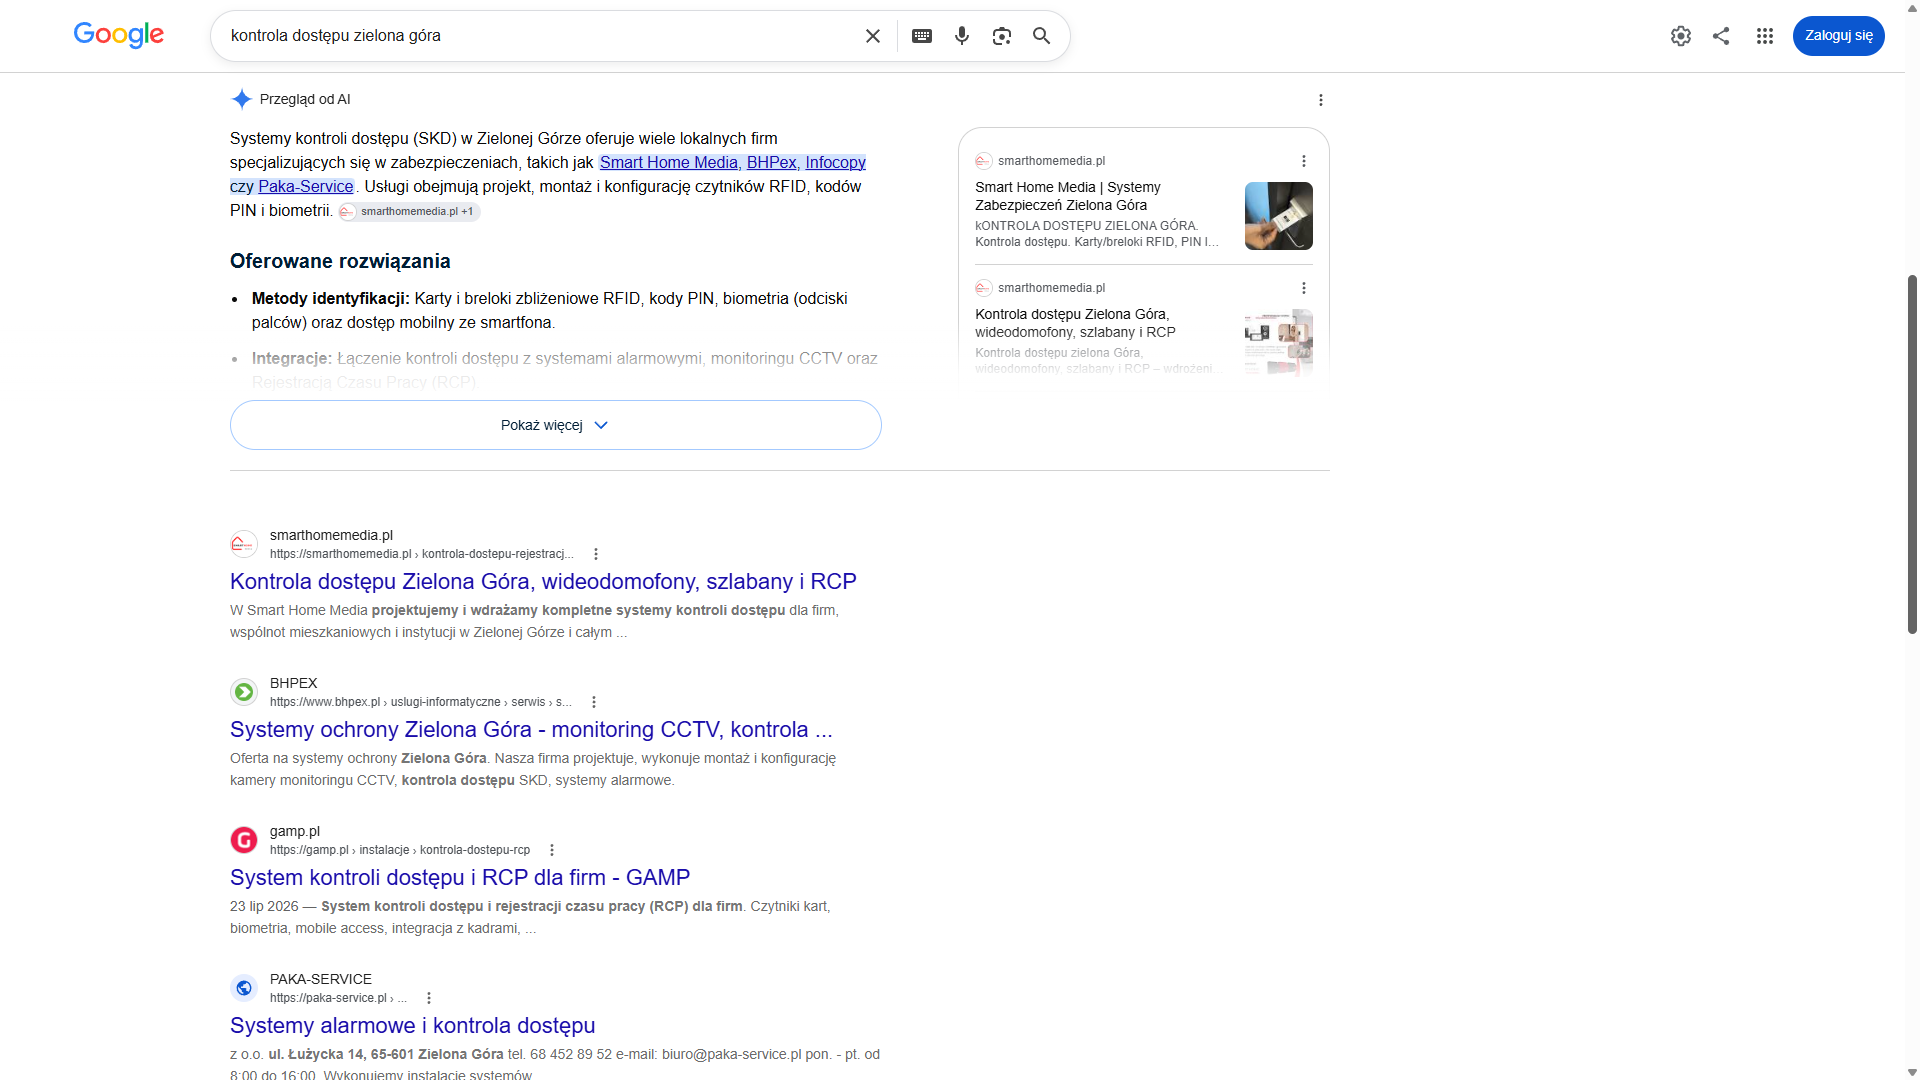The height and width of the screenshot is (1080, 1920).
Task: Open the AI overview three-dot menu
Action: pyautogui.click(x=1321, y=100)
